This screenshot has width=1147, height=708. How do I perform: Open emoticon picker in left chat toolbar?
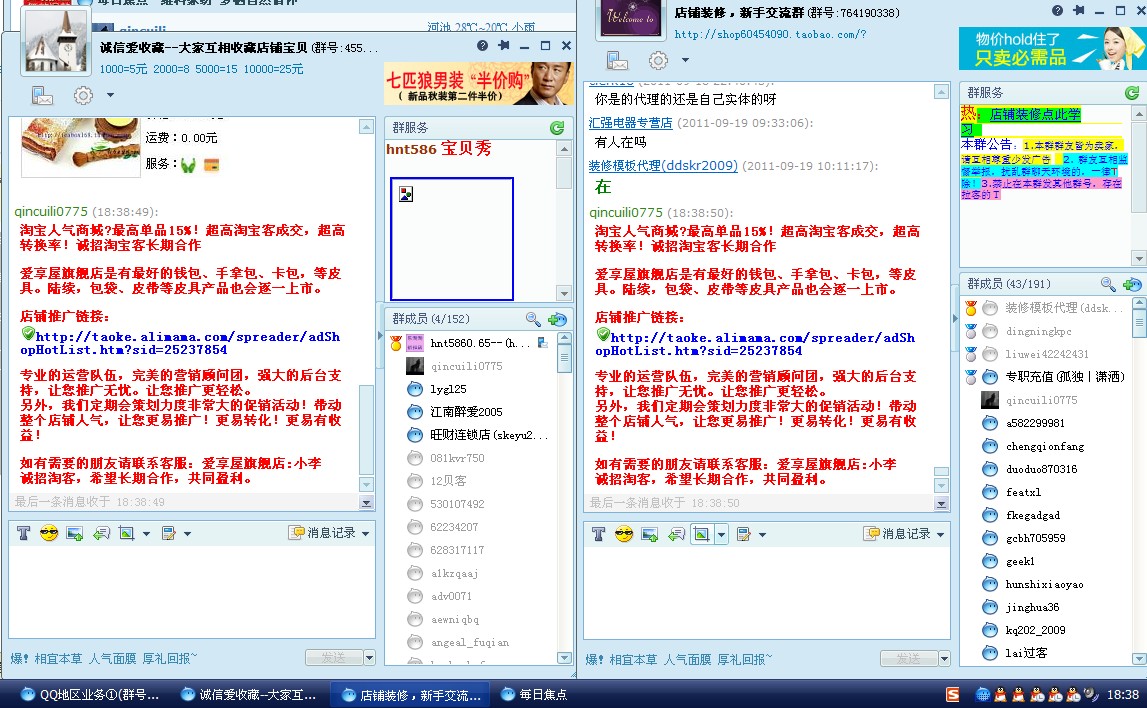point(49,533)
